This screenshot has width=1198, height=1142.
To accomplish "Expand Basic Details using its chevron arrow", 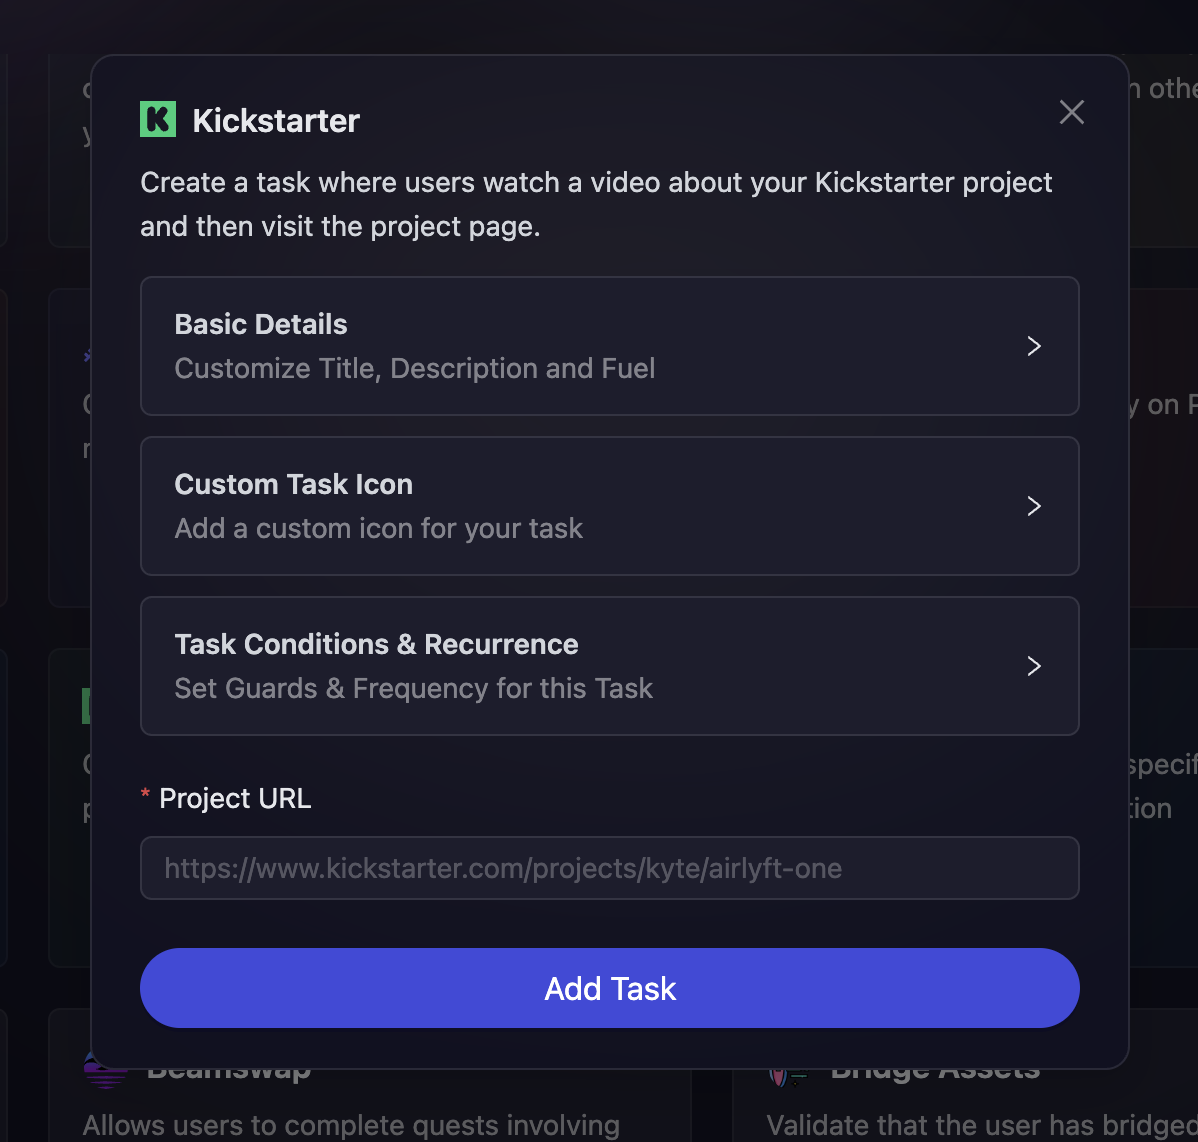I will point(1034,346).
